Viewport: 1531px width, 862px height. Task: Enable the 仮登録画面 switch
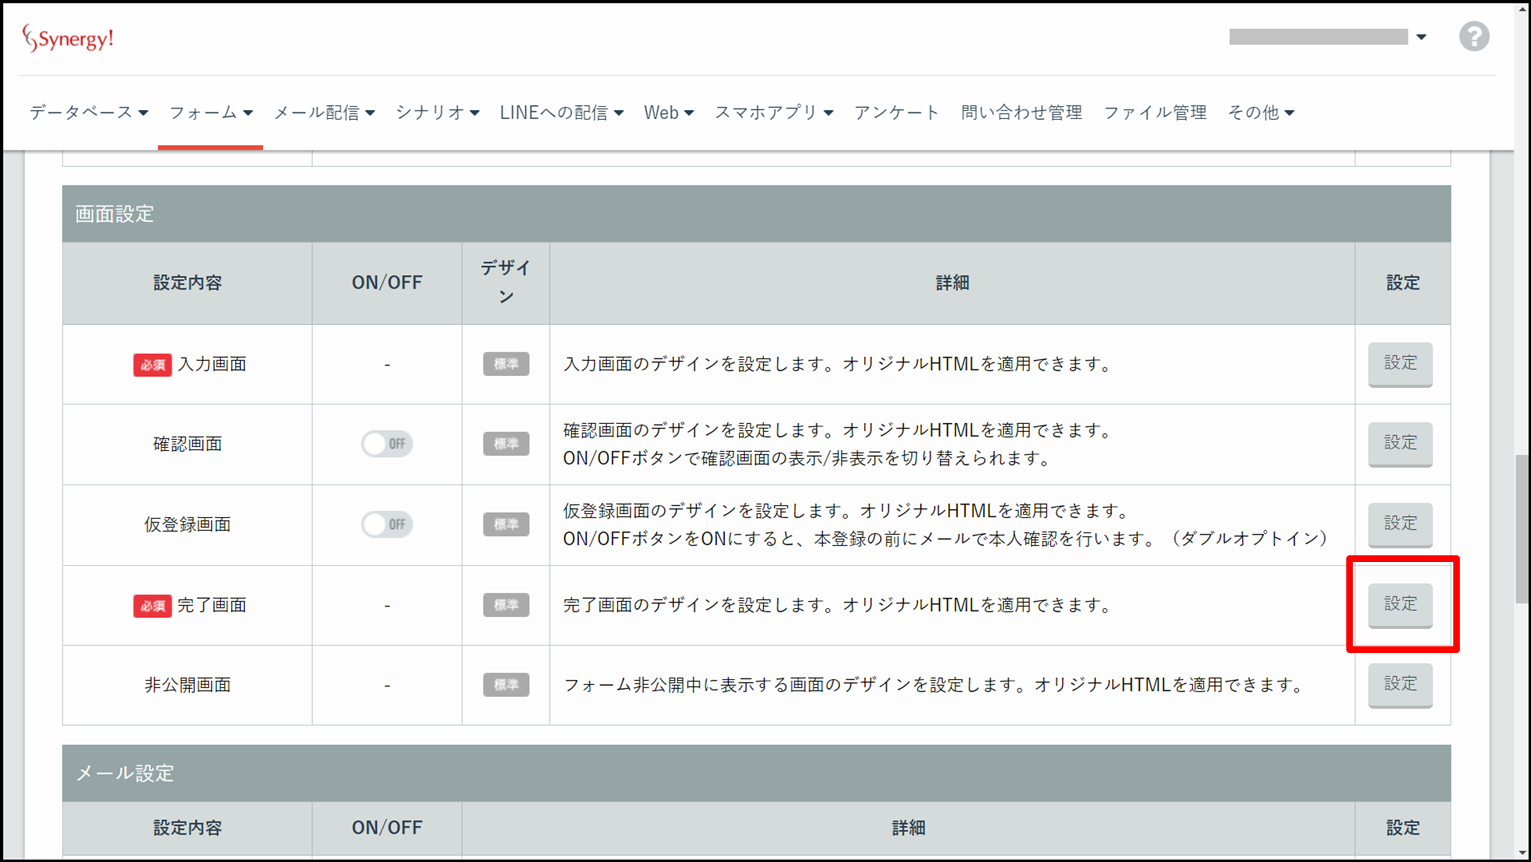click(x=387, y=524)
